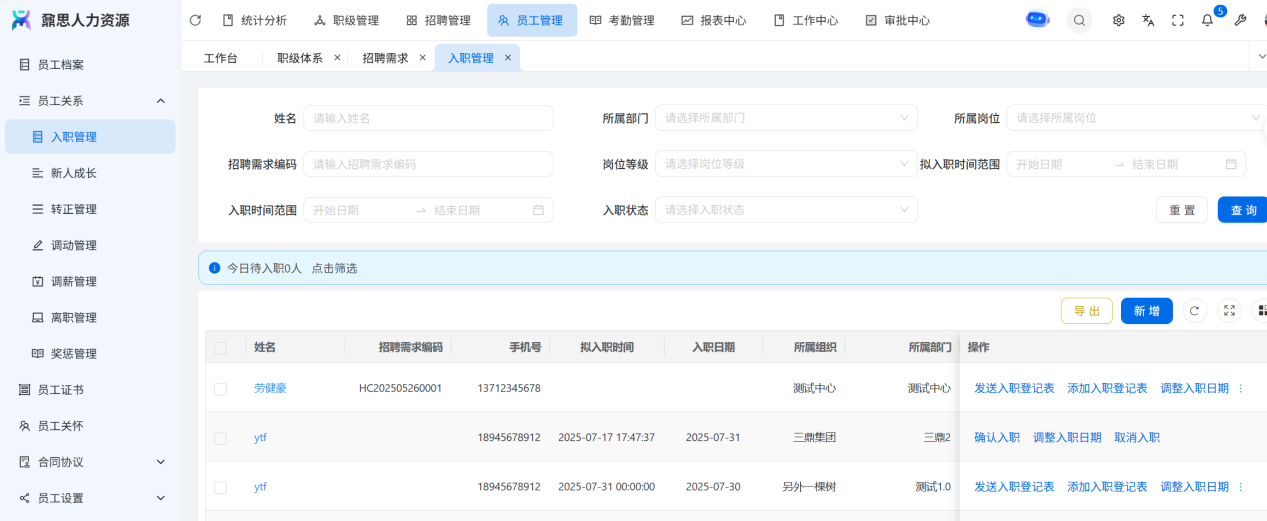Viewport: 1267px width, 521px height.
Task: Click the 姓名 input field
Action: click(428, 118)
